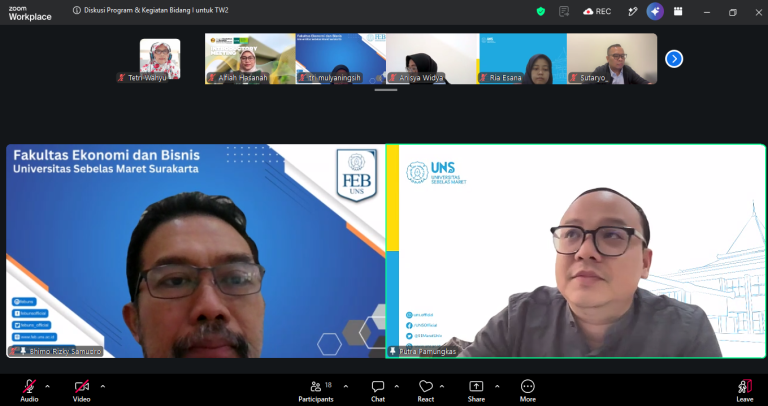Minimize the Zoom window

click(707, 12)
